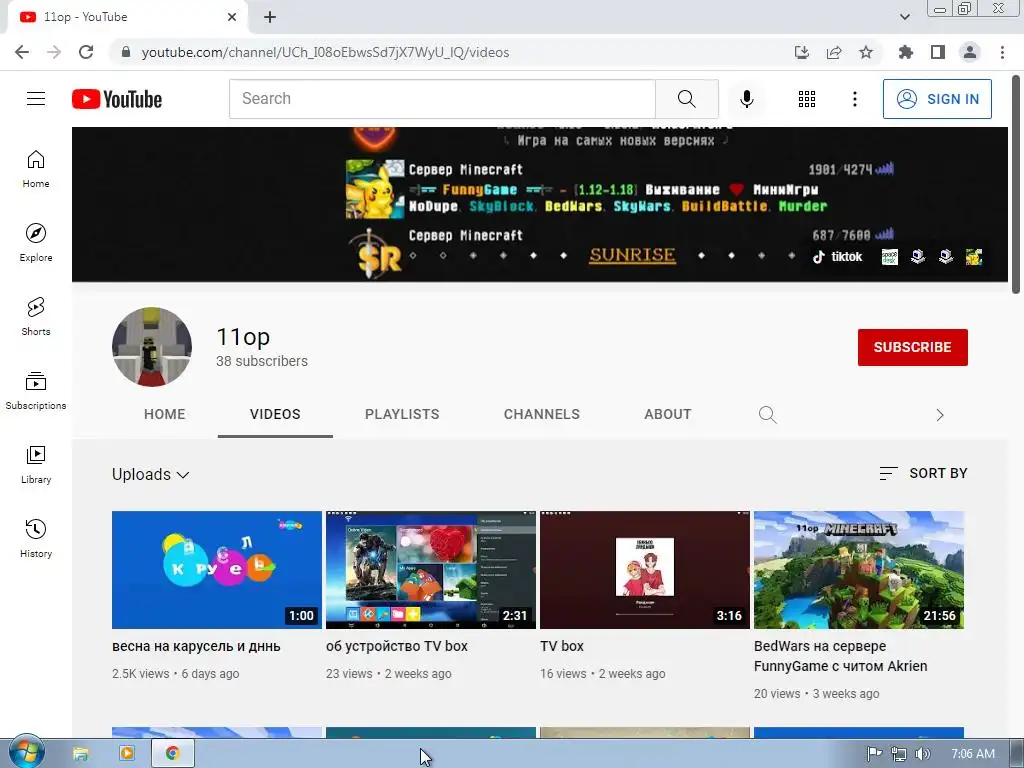
Task: Open video title 'TV box'
Action: [562, 646]
